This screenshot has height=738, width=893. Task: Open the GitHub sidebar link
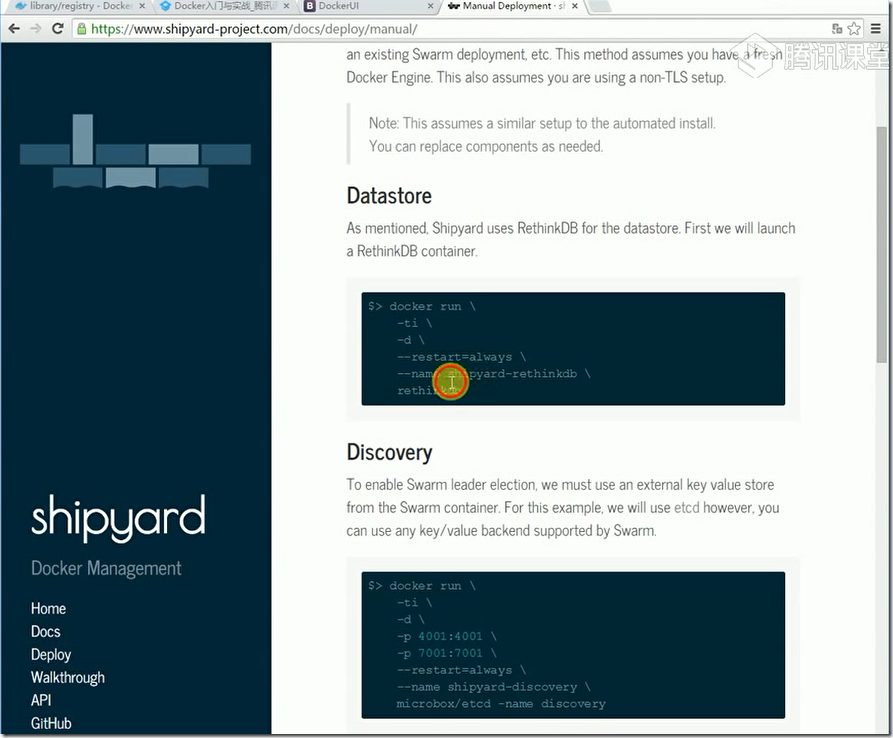pos(51,723)
